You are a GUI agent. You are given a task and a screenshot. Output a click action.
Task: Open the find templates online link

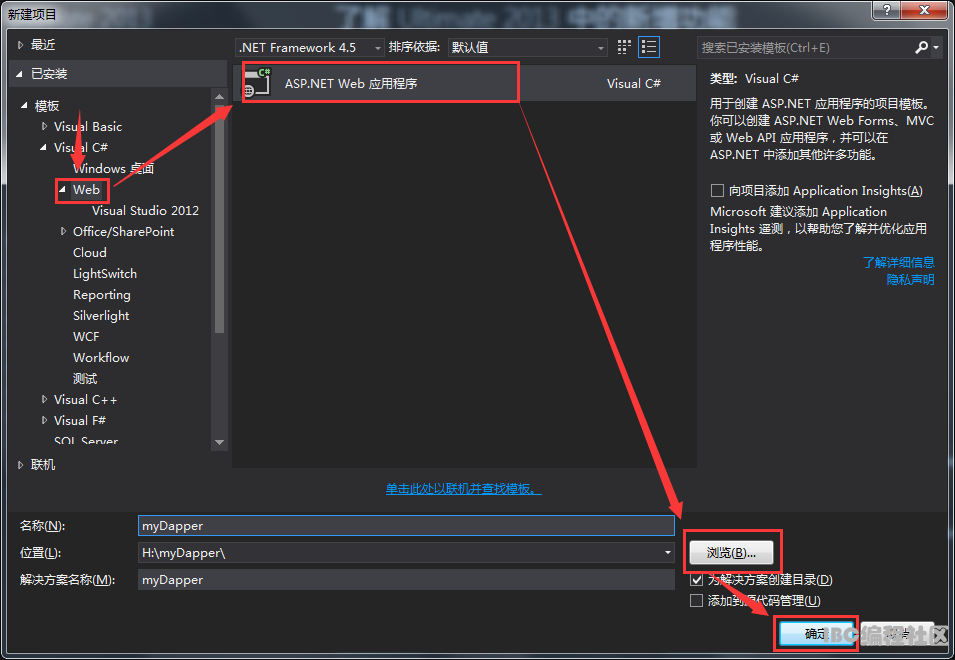tap(463, 488)
